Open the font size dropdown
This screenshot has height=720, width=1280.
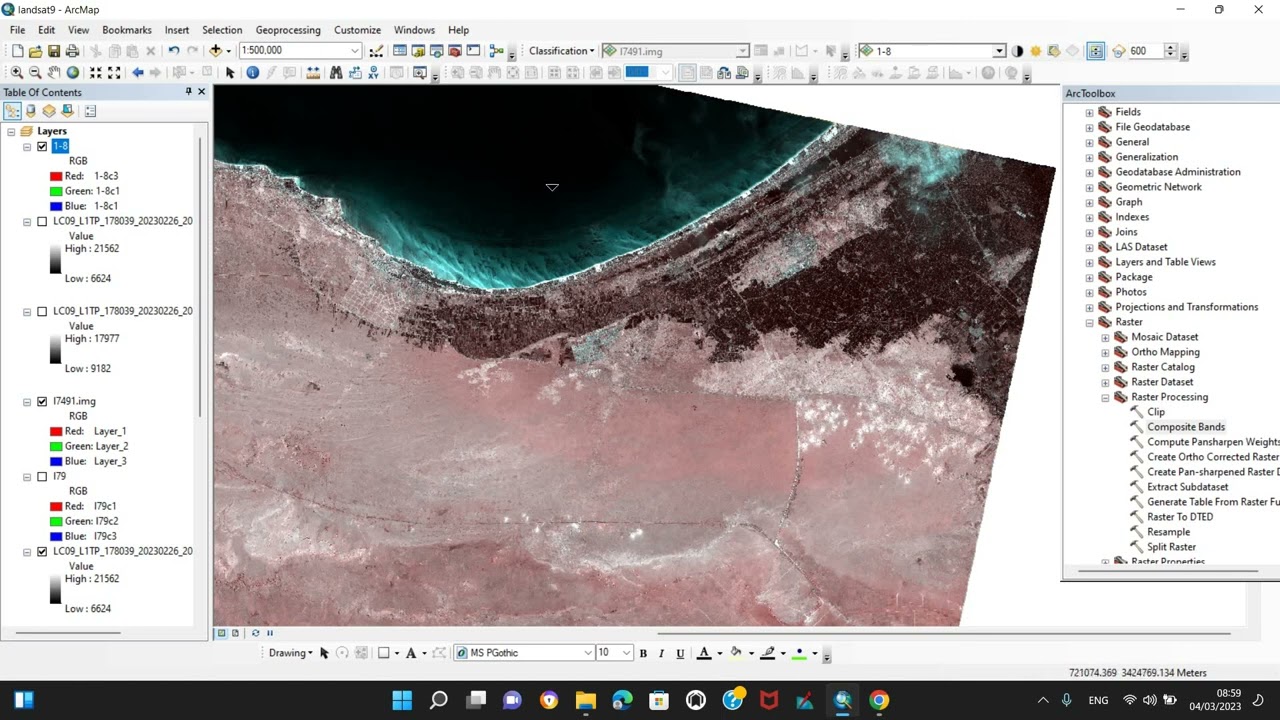[x=626, y=653]
